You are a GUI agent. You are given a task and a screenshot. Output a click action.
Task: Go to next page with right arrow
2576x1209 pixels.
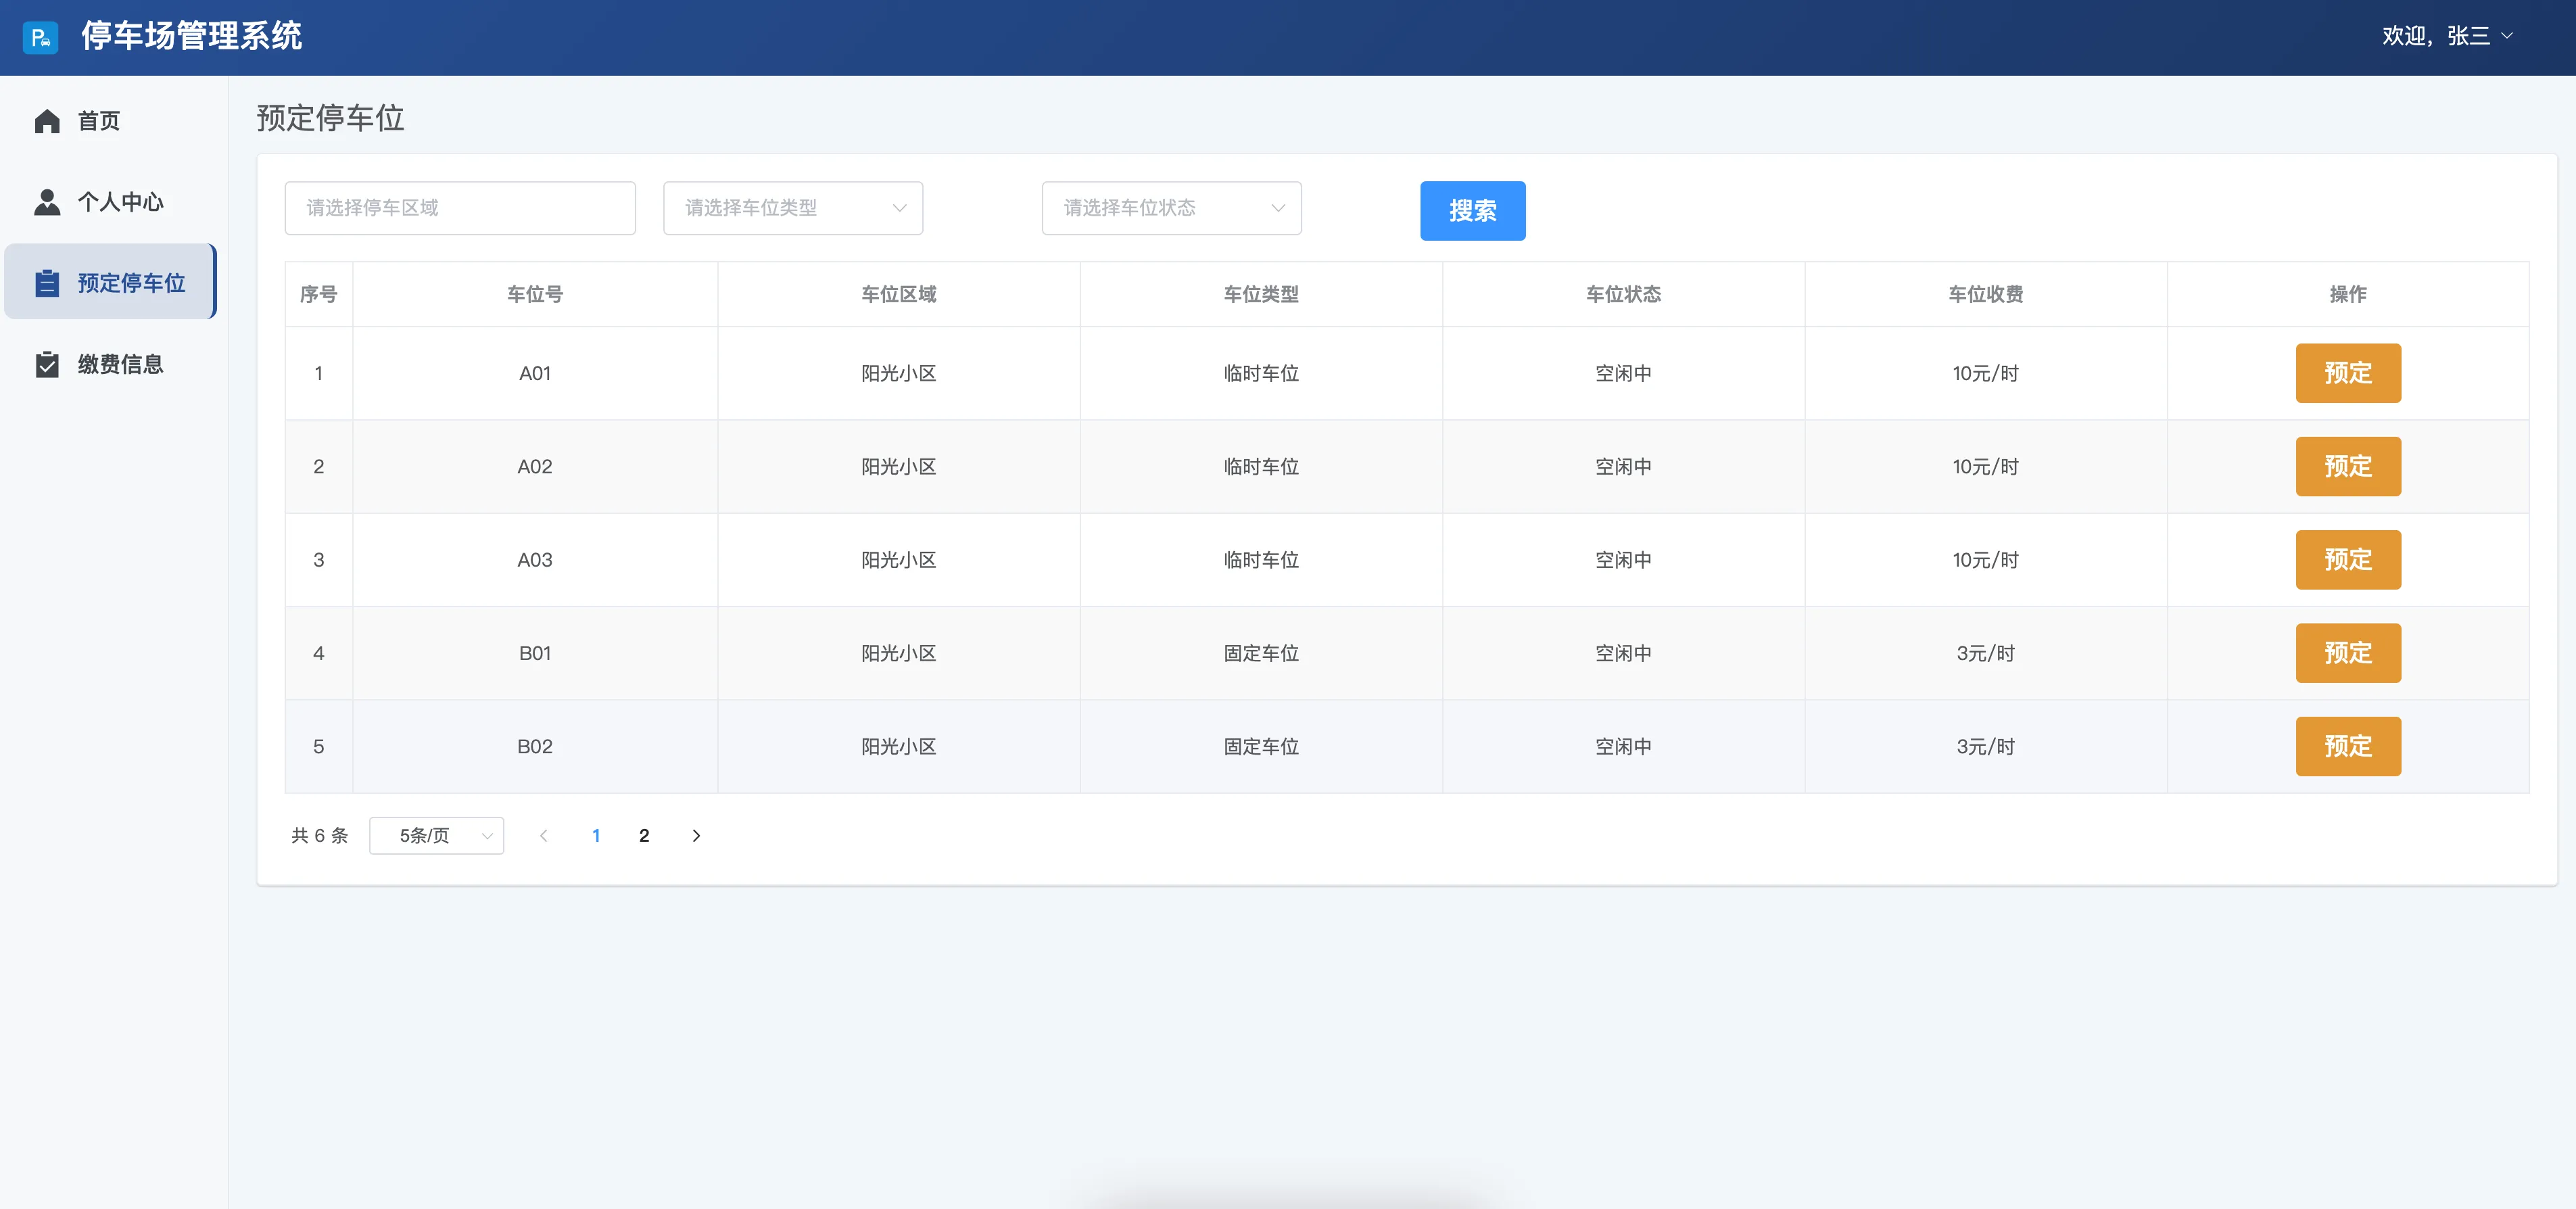(696, 835)
